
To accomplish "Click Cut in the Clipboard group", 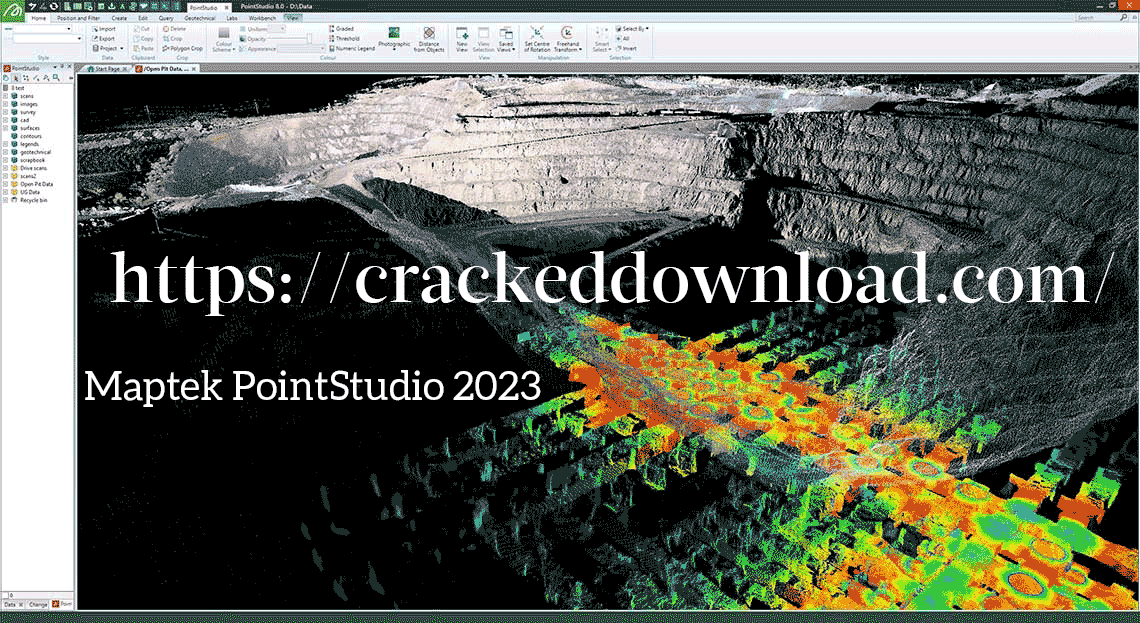I will (x=141, y=29).
